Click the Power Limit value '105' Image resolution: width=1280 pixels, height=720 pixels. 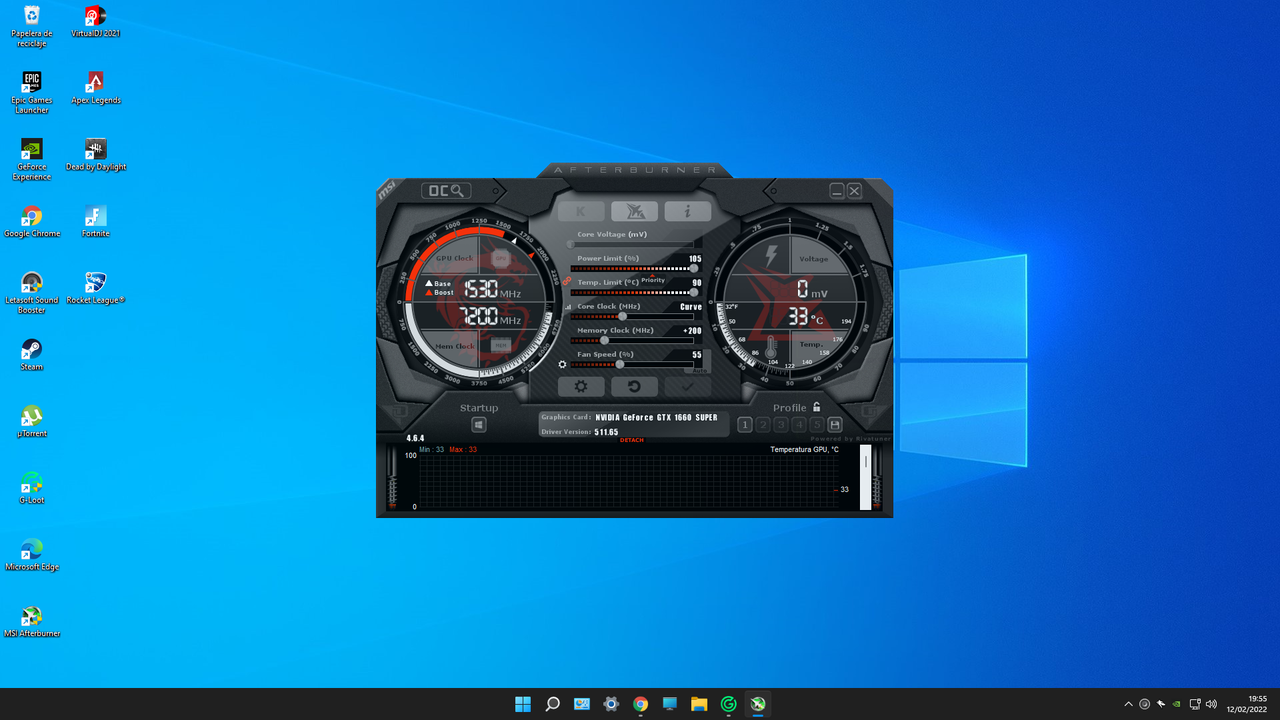click(695, 259)
